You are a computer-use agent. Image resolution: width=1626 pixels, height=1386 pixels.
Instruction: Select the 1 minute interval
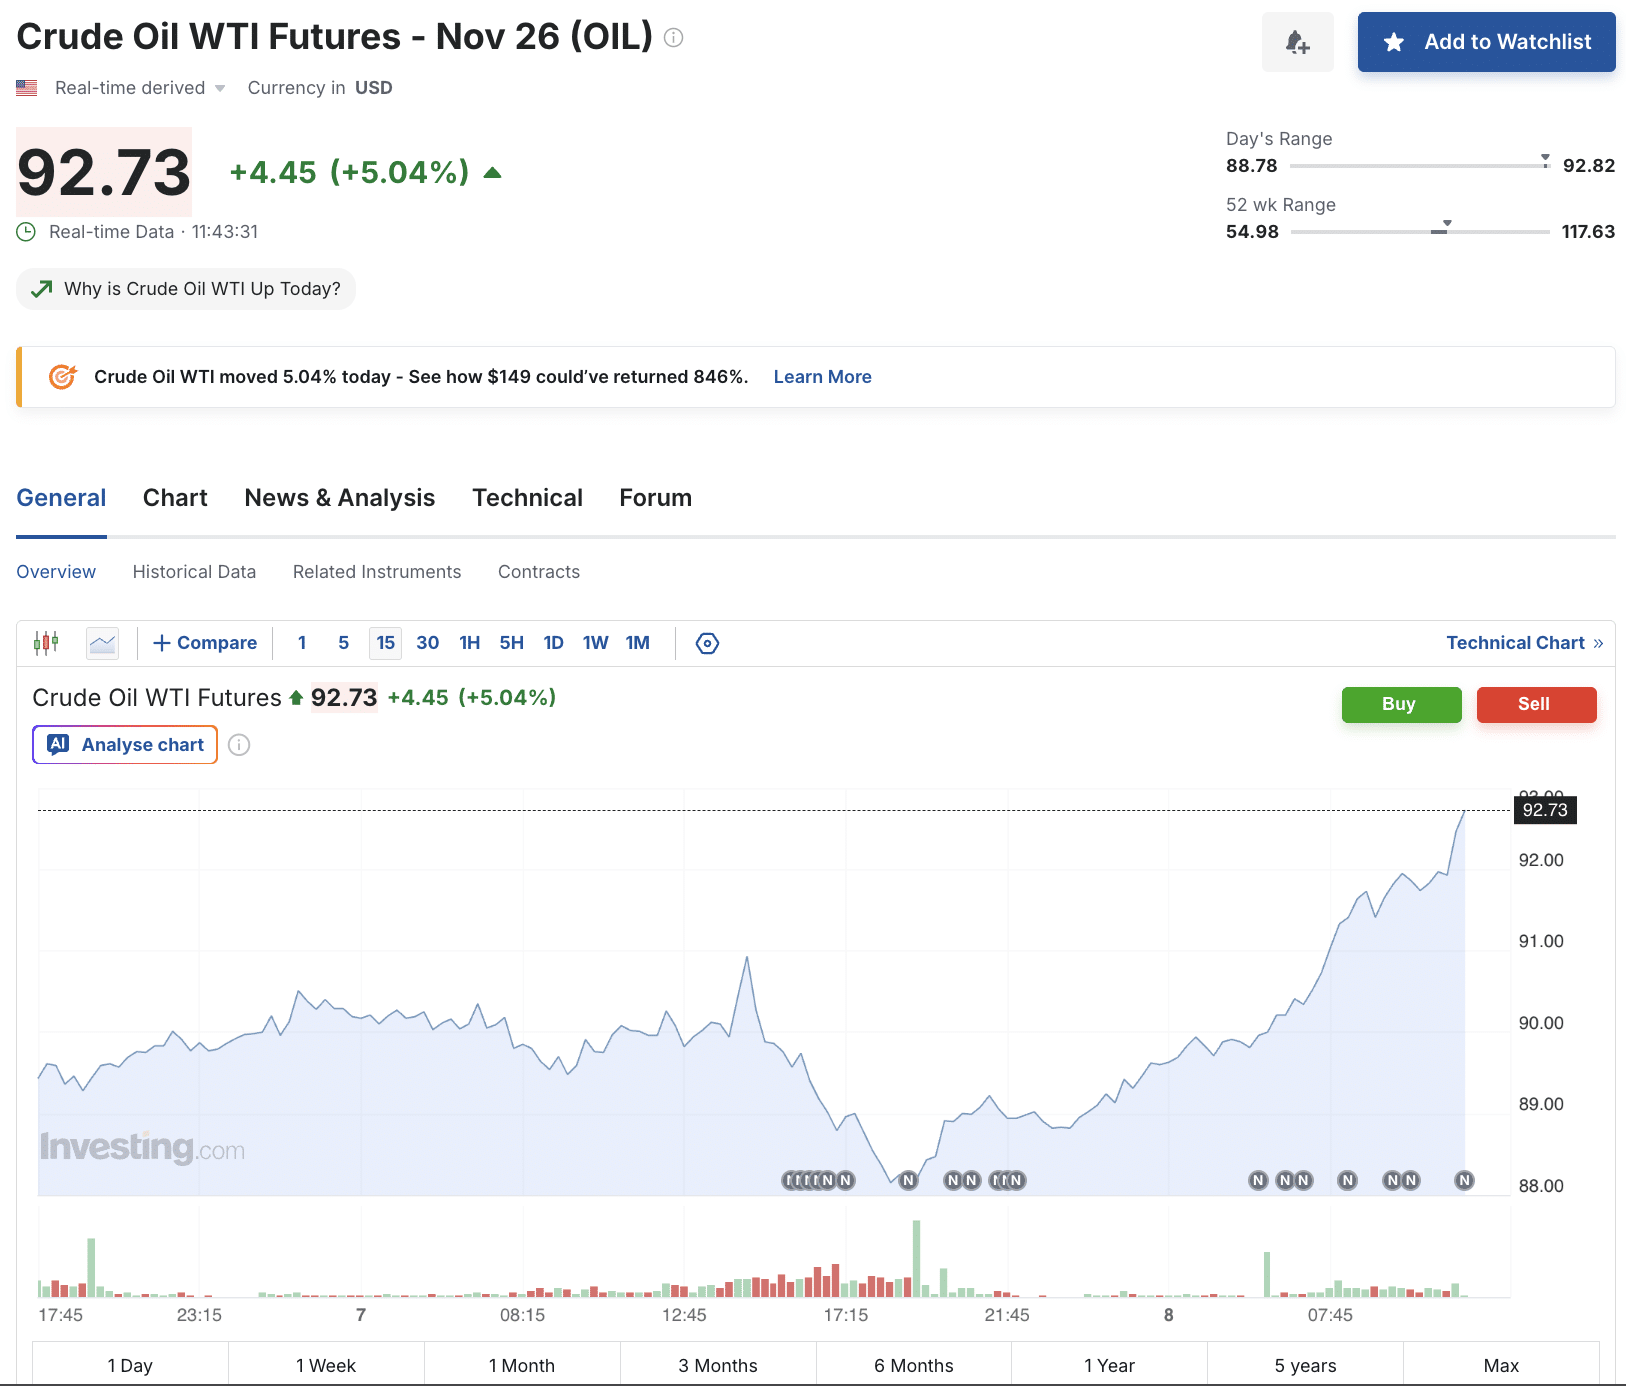(302, 643)
